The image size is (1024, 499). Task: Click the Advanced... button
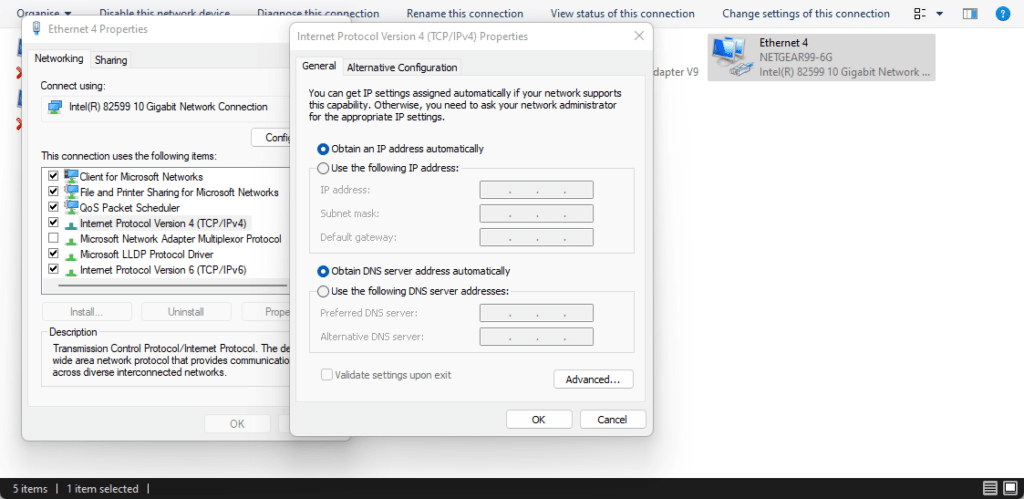(x=593, y=380)
